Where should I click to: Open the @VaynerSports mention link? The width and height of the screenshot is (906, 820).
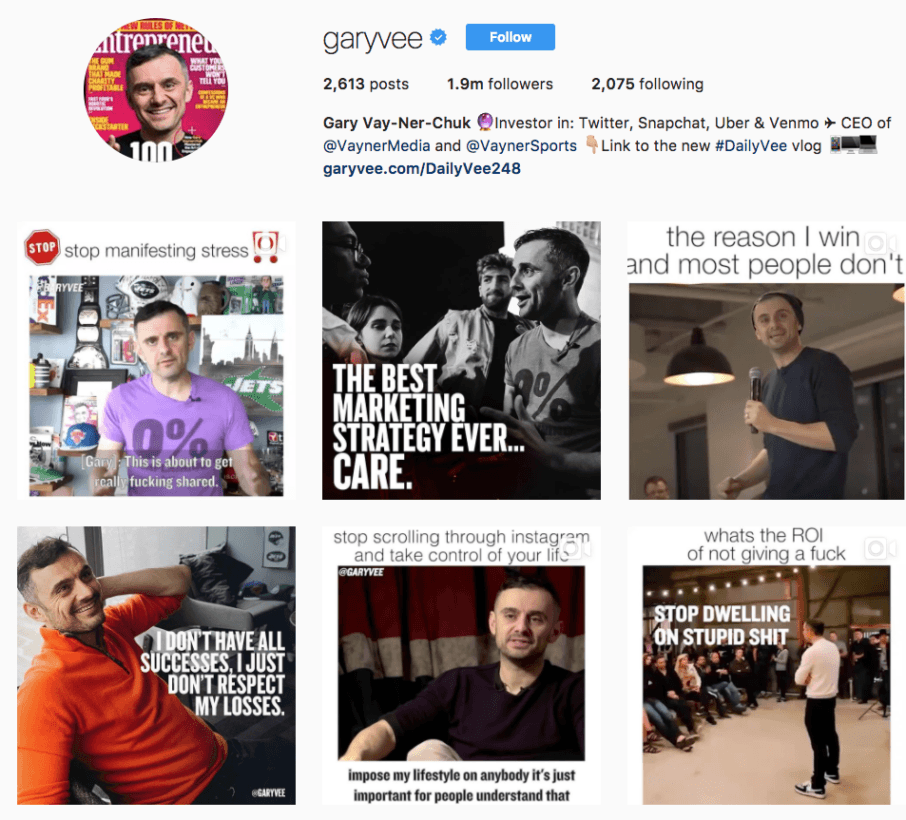click(521, 146)
